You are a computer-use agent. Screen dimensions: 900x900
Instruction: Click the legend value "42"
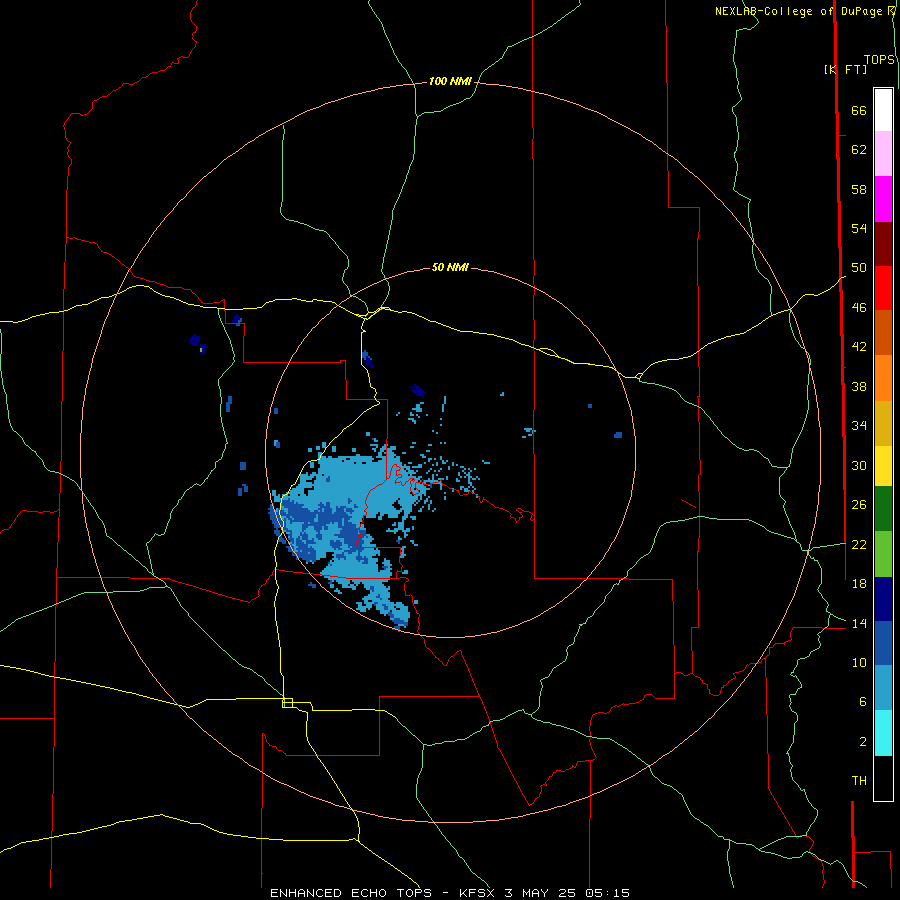859,347
